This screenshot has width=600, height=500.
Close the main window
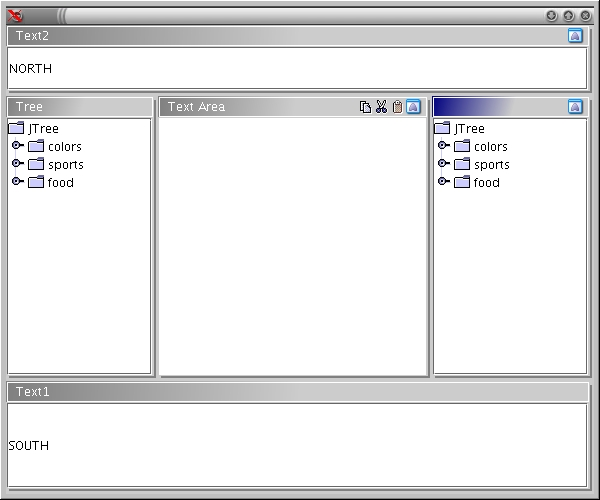point(585,16)
